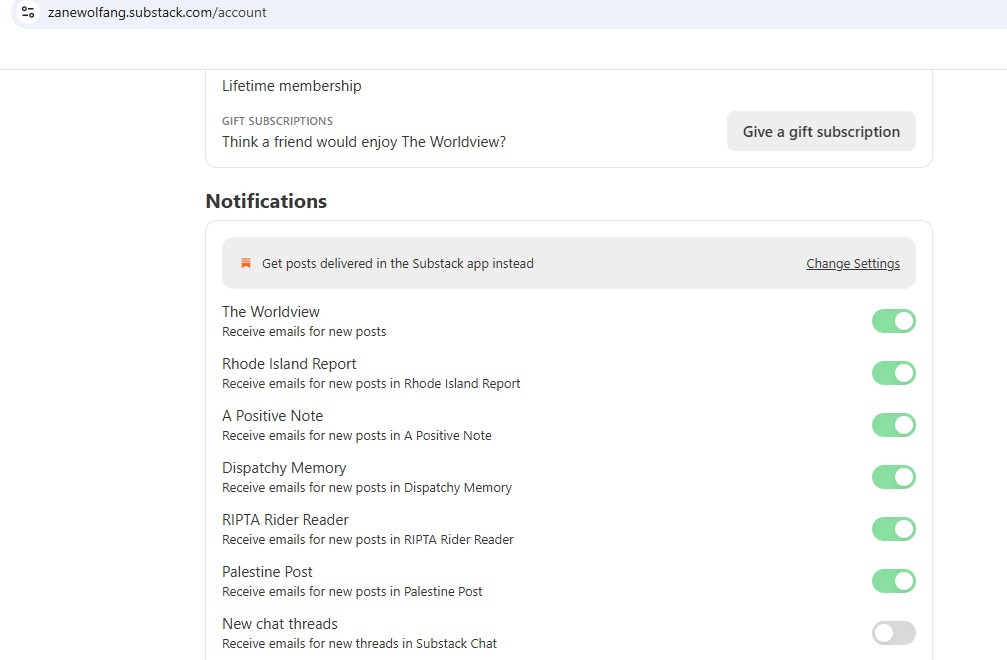Click the site information icon in address bar
This screenshot has height=660, width=1007.
(x=28, y=12)
